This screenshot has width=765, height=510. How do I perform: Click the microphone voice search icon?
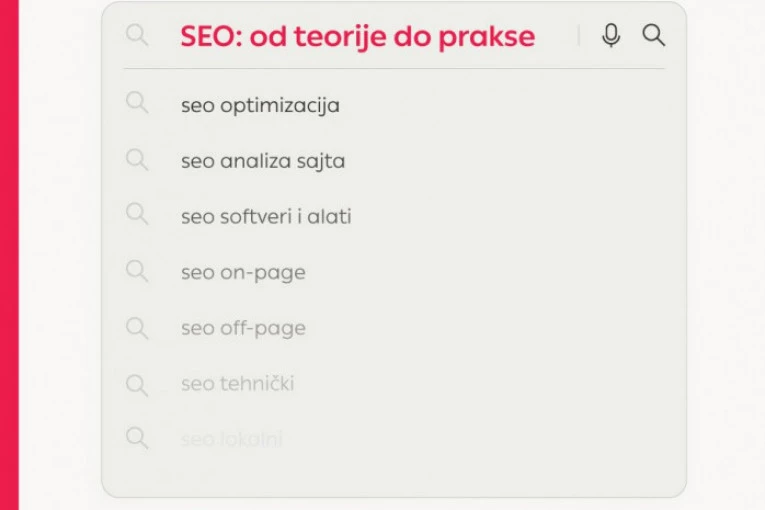tap(611, 36)
